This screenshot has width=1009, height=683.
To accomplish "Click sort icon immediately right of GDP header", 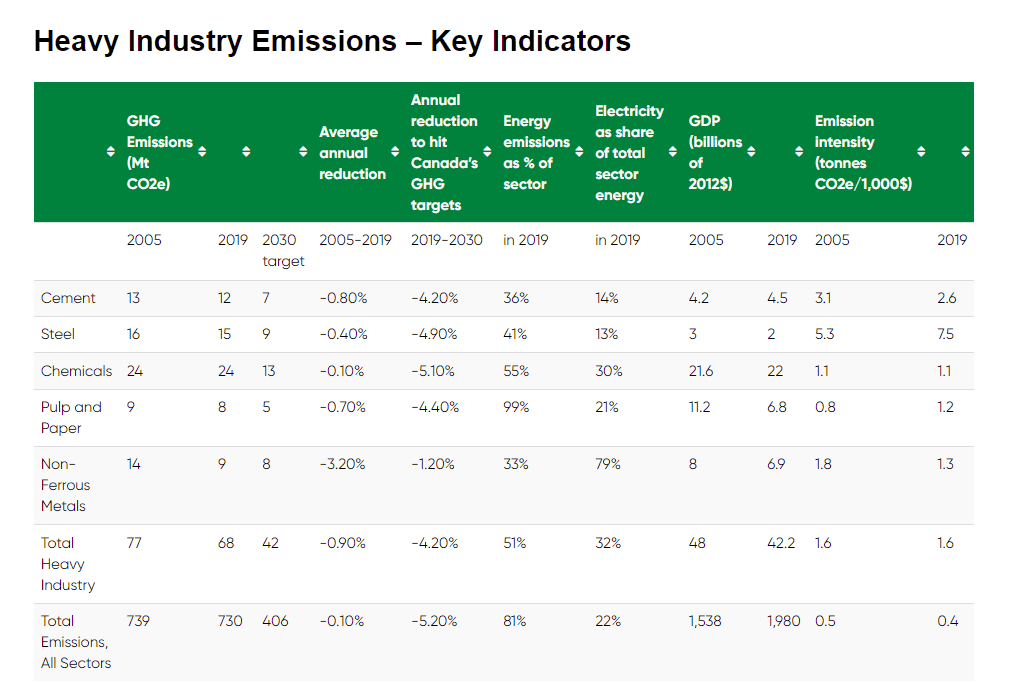I will 751,152.
